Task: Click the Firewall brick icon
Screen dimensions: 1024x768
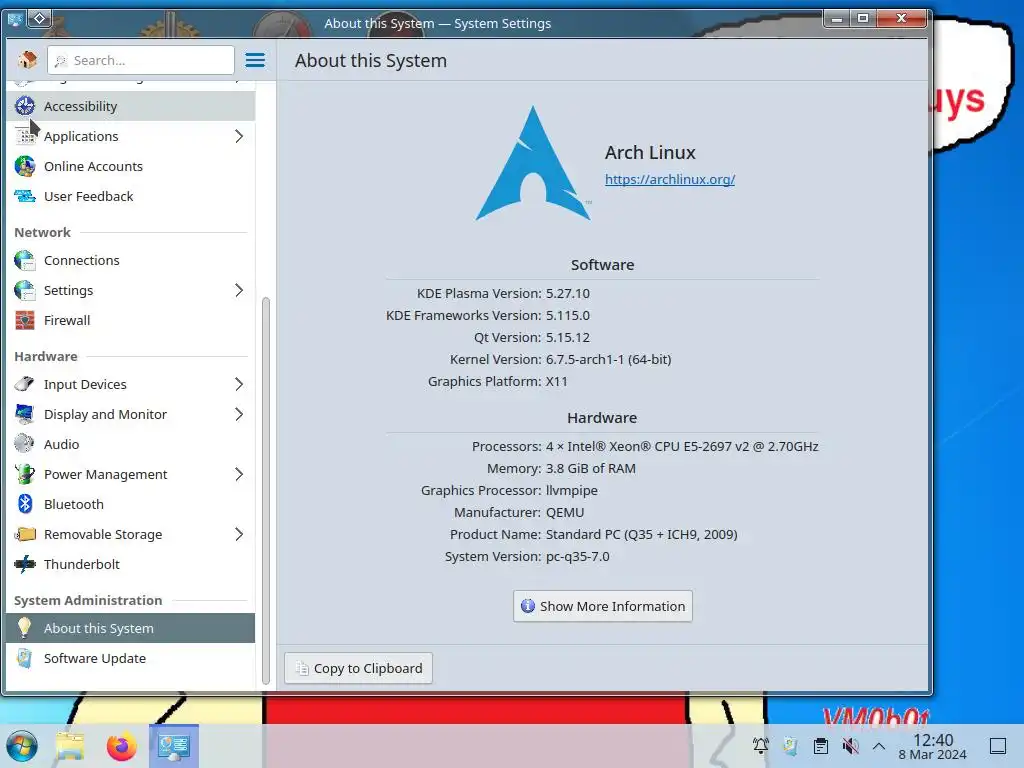Action: pyautogui.click(x=25, y=320)
